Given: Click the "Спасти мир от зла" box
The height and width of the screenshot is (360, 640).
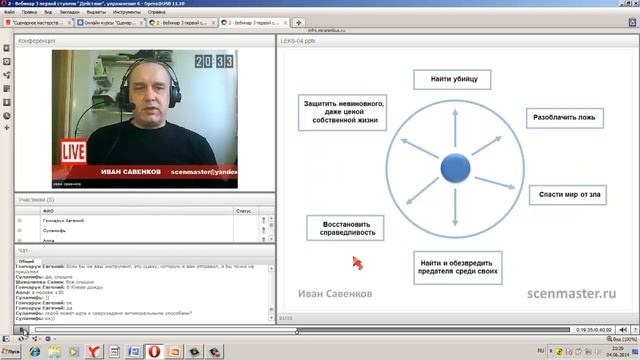Looking at the screenshot, I should [x=568, y=195].
